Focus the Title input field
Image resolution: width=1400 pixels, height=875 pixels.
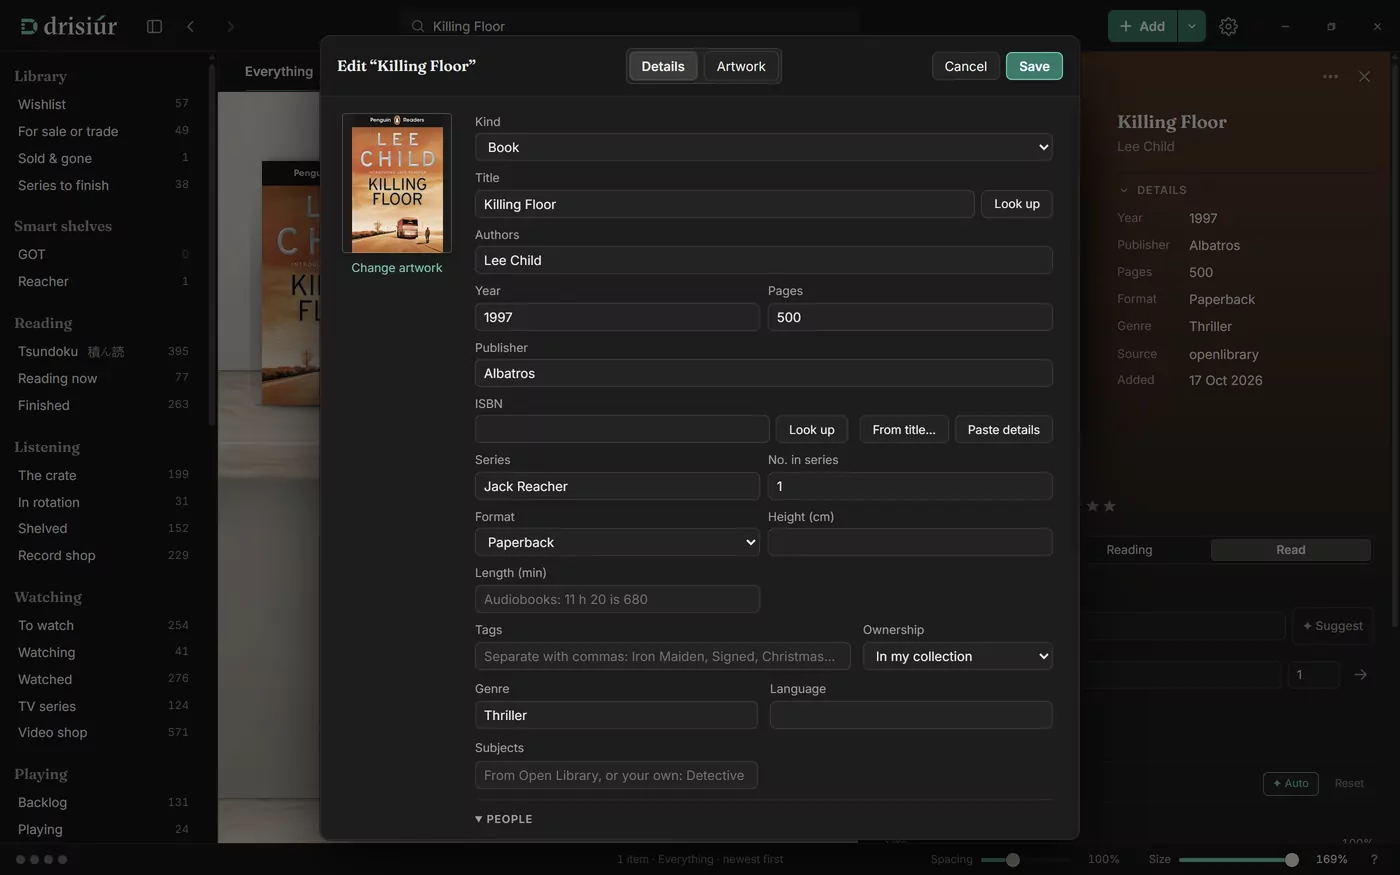click(724, 204)
